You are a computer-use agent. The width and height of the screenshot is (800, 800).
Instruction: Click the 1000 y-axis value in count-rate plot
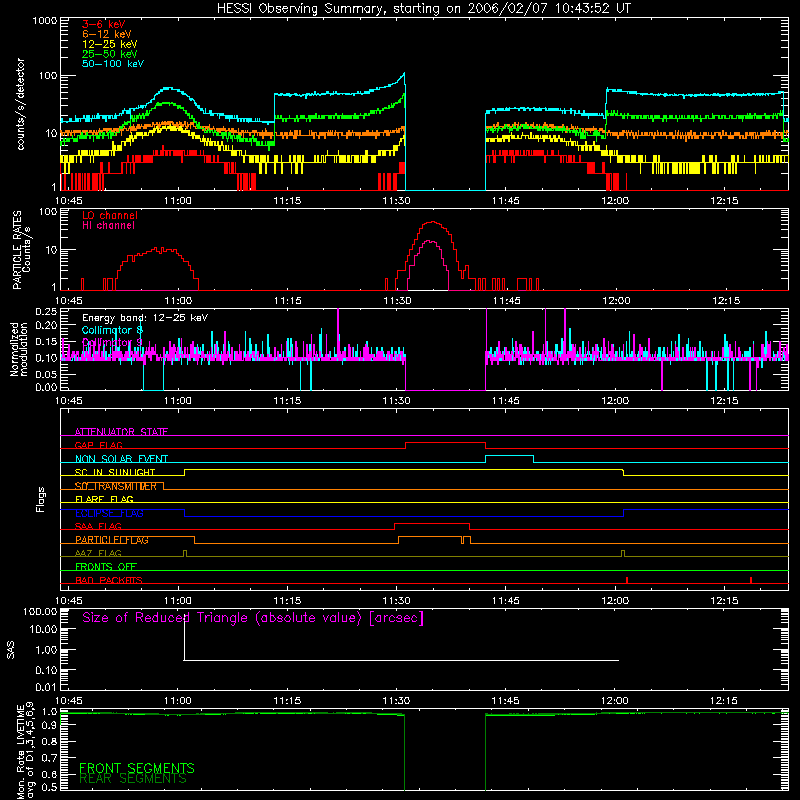pyautogui.click(x=45, y=21)
